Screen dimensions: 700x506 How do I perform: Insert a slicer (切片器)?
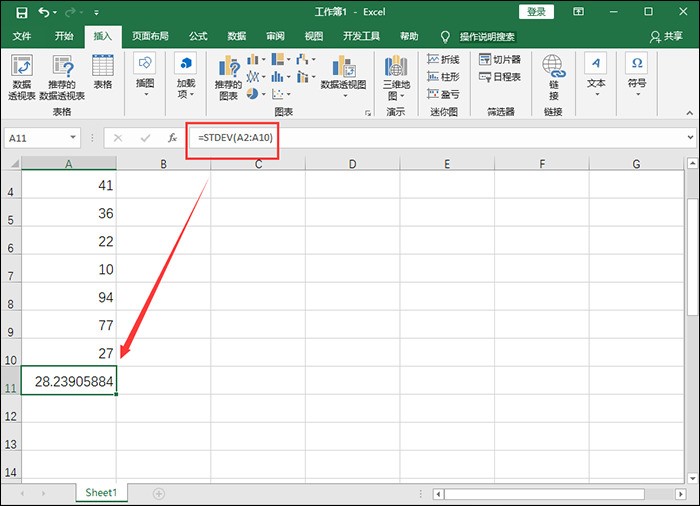(500, 59)
